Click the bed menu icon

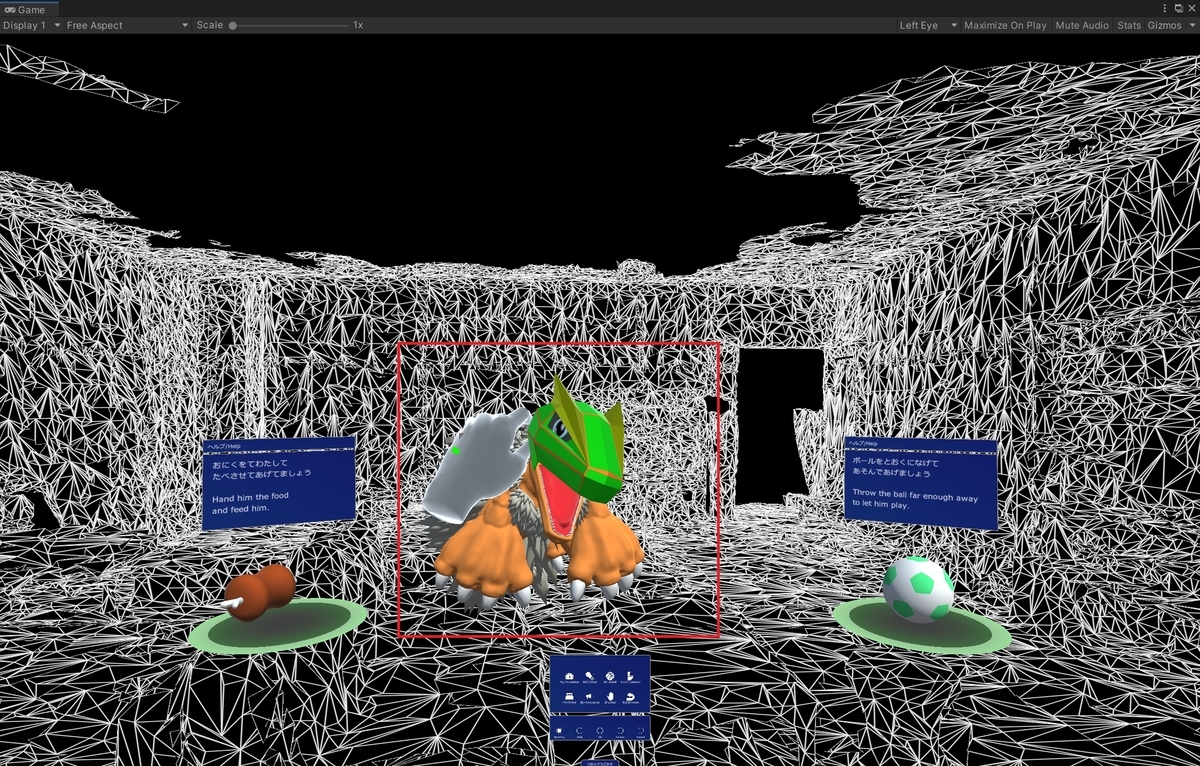[x=569, y=696]
